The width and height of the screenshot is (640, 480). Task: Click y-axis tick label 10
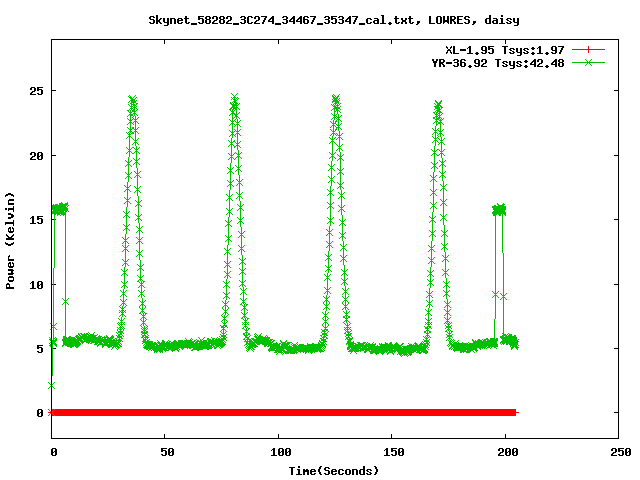(36, 285)
